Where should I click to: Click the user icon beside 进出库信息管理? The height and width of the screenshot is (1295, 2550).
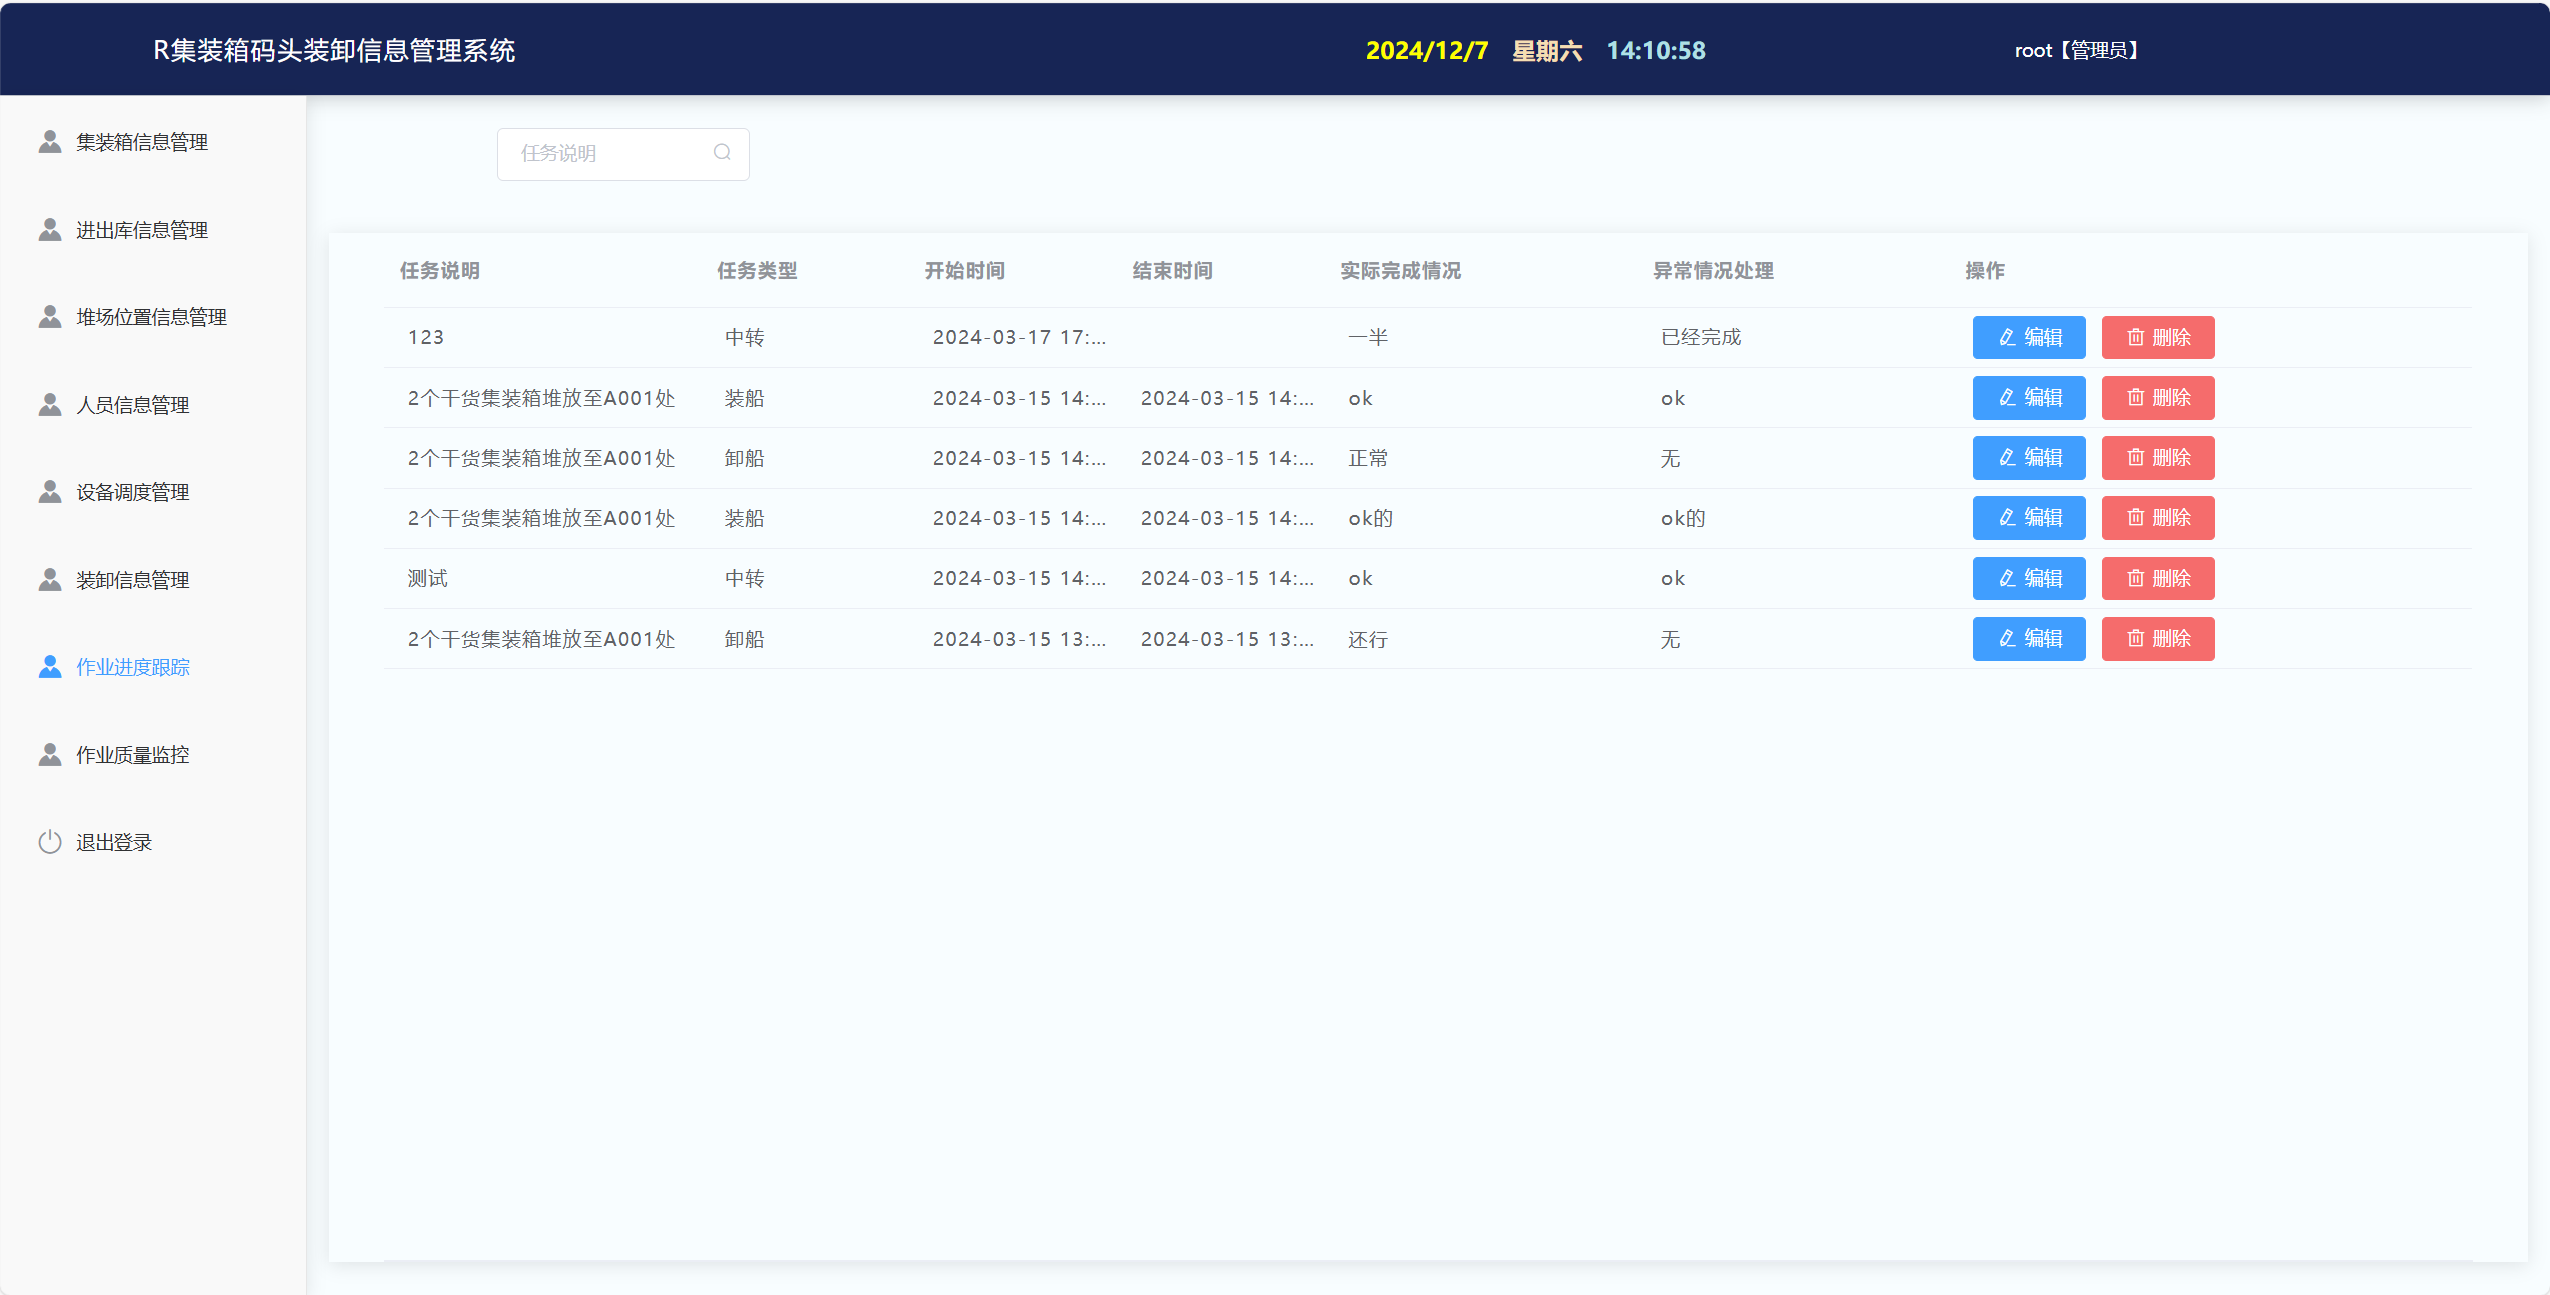point(50,230)
